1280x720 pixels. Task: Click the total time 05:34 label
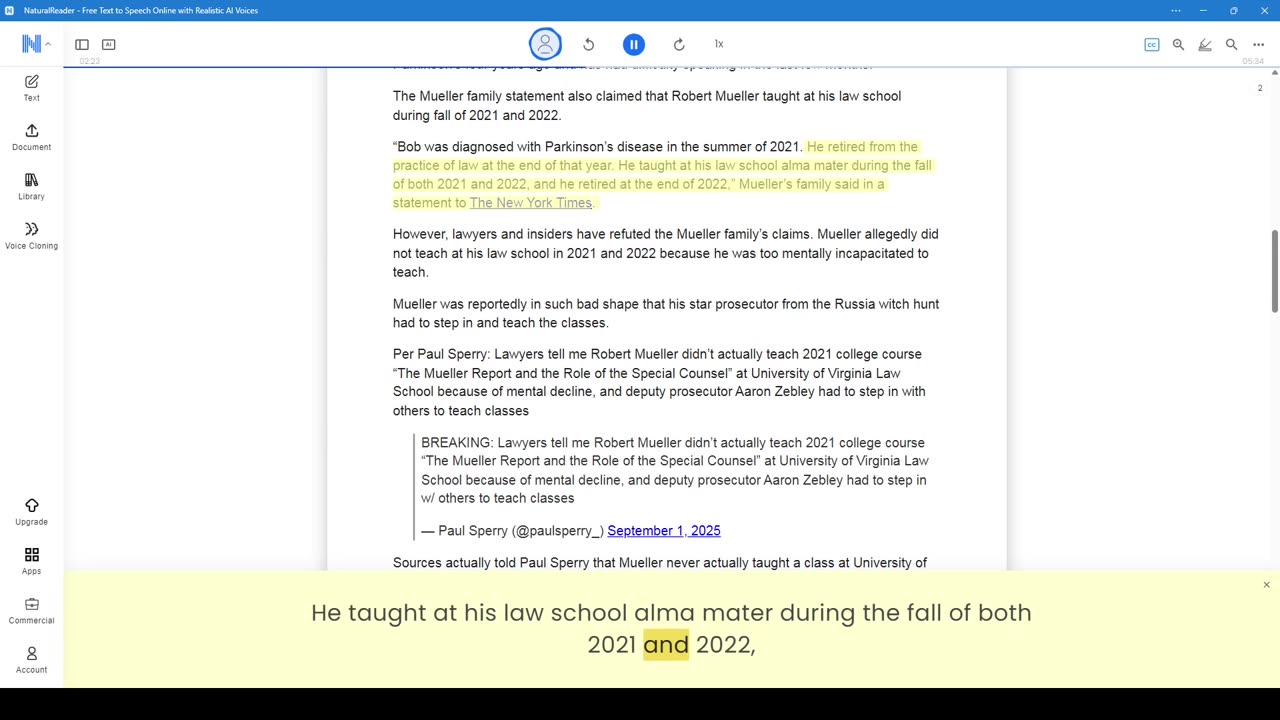tap(1253, 61)
